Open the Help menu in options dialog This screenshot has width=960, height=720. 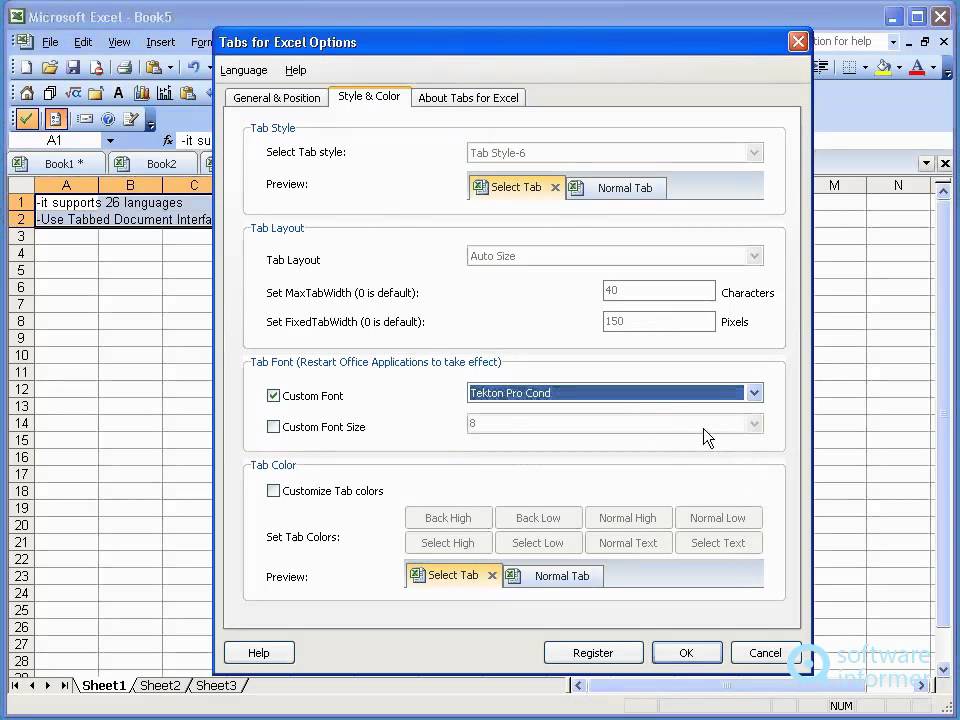[296, 70]
